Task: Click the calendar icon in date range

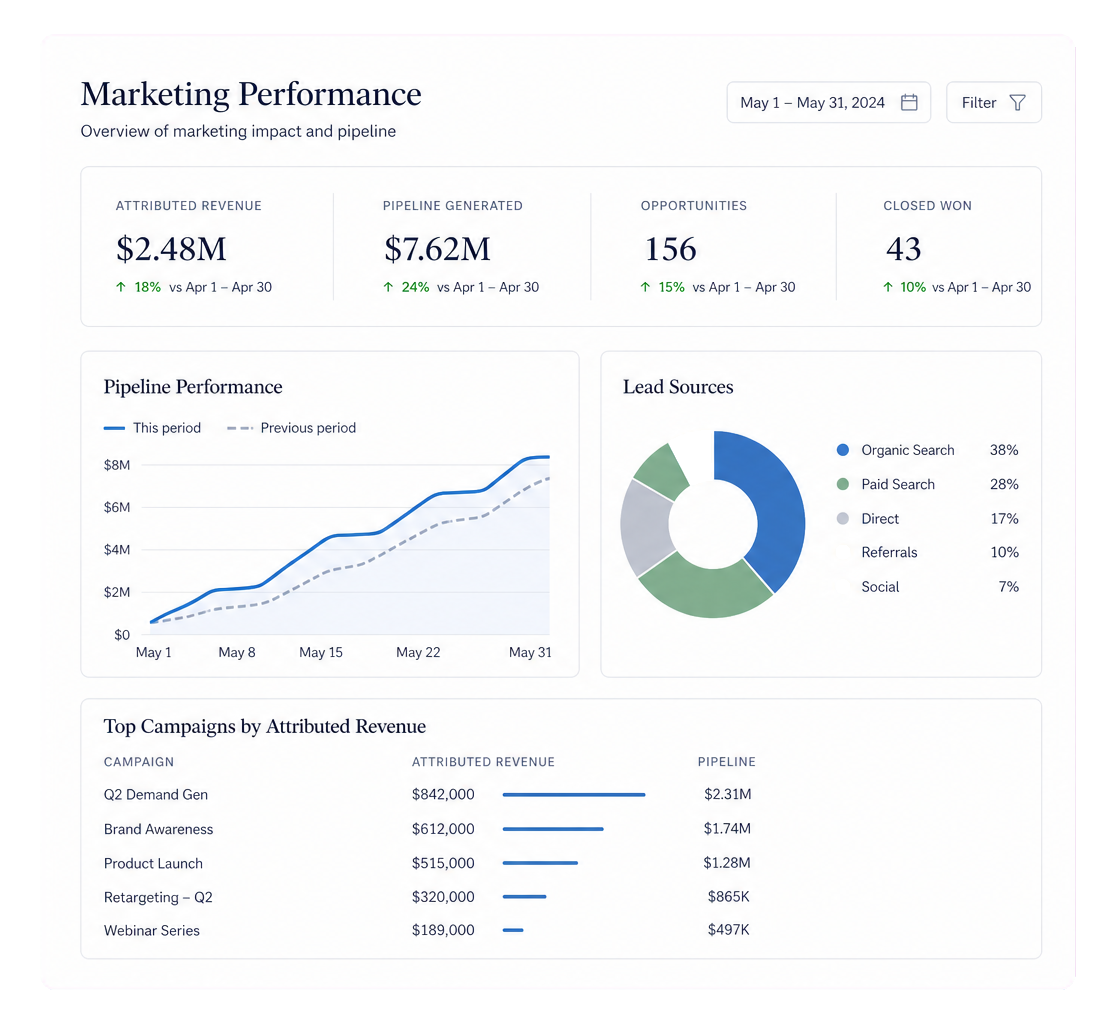Action: pos(909,102)
